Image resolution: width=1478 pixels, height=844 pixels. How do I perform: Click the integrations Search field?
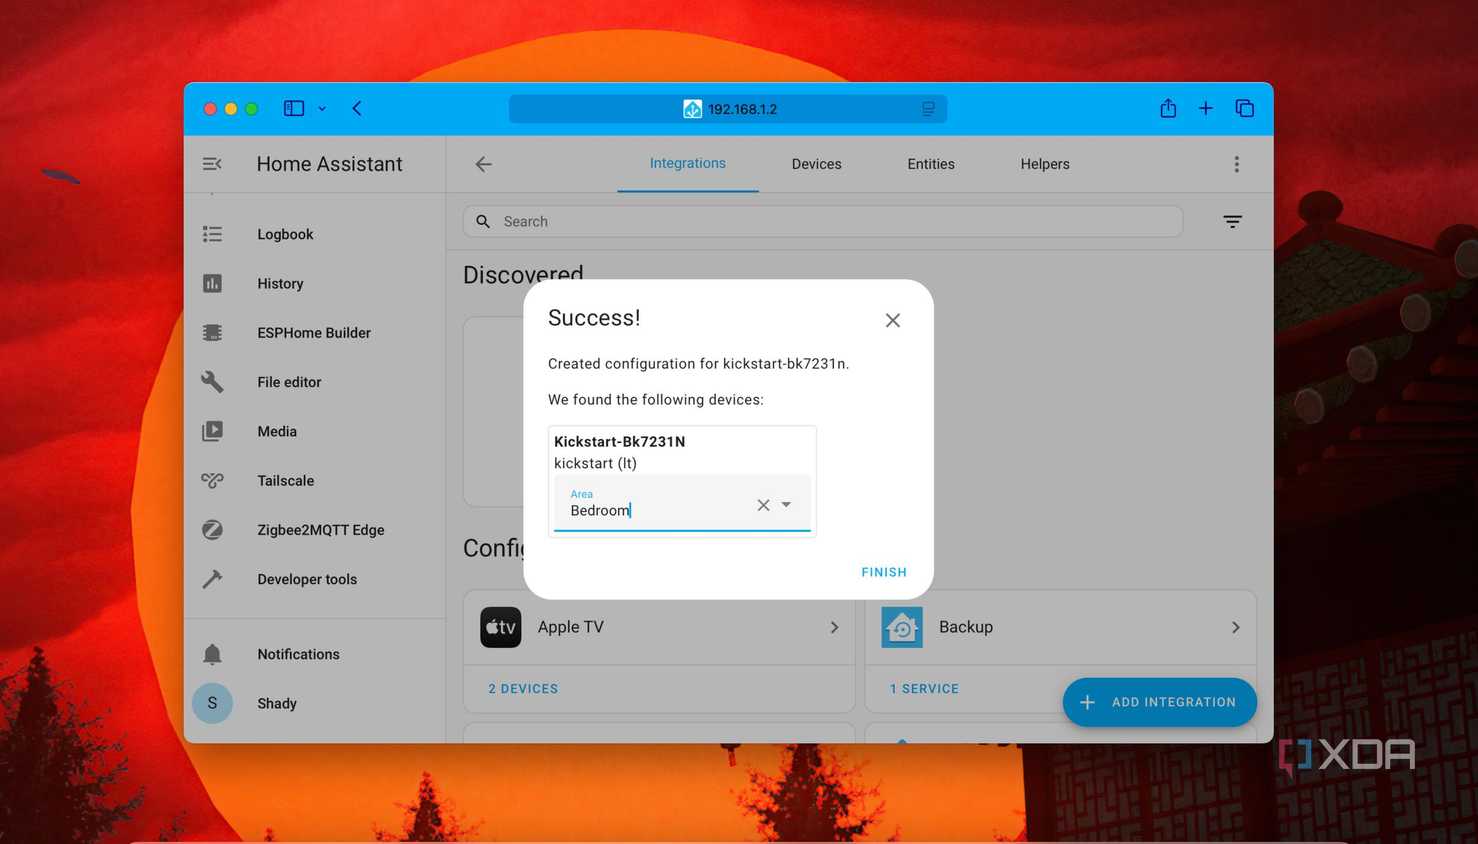(823, 222)
